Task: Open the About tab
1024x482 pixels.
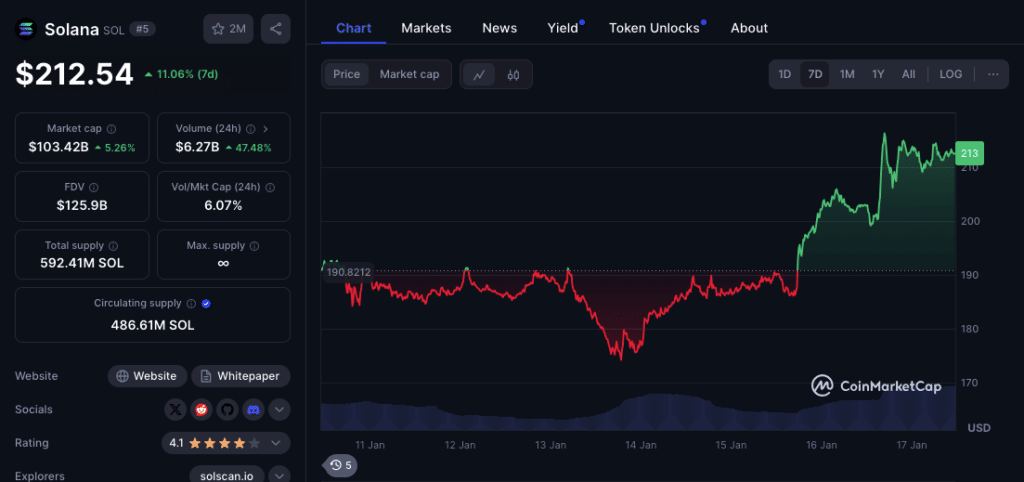Action: (749, 28)
